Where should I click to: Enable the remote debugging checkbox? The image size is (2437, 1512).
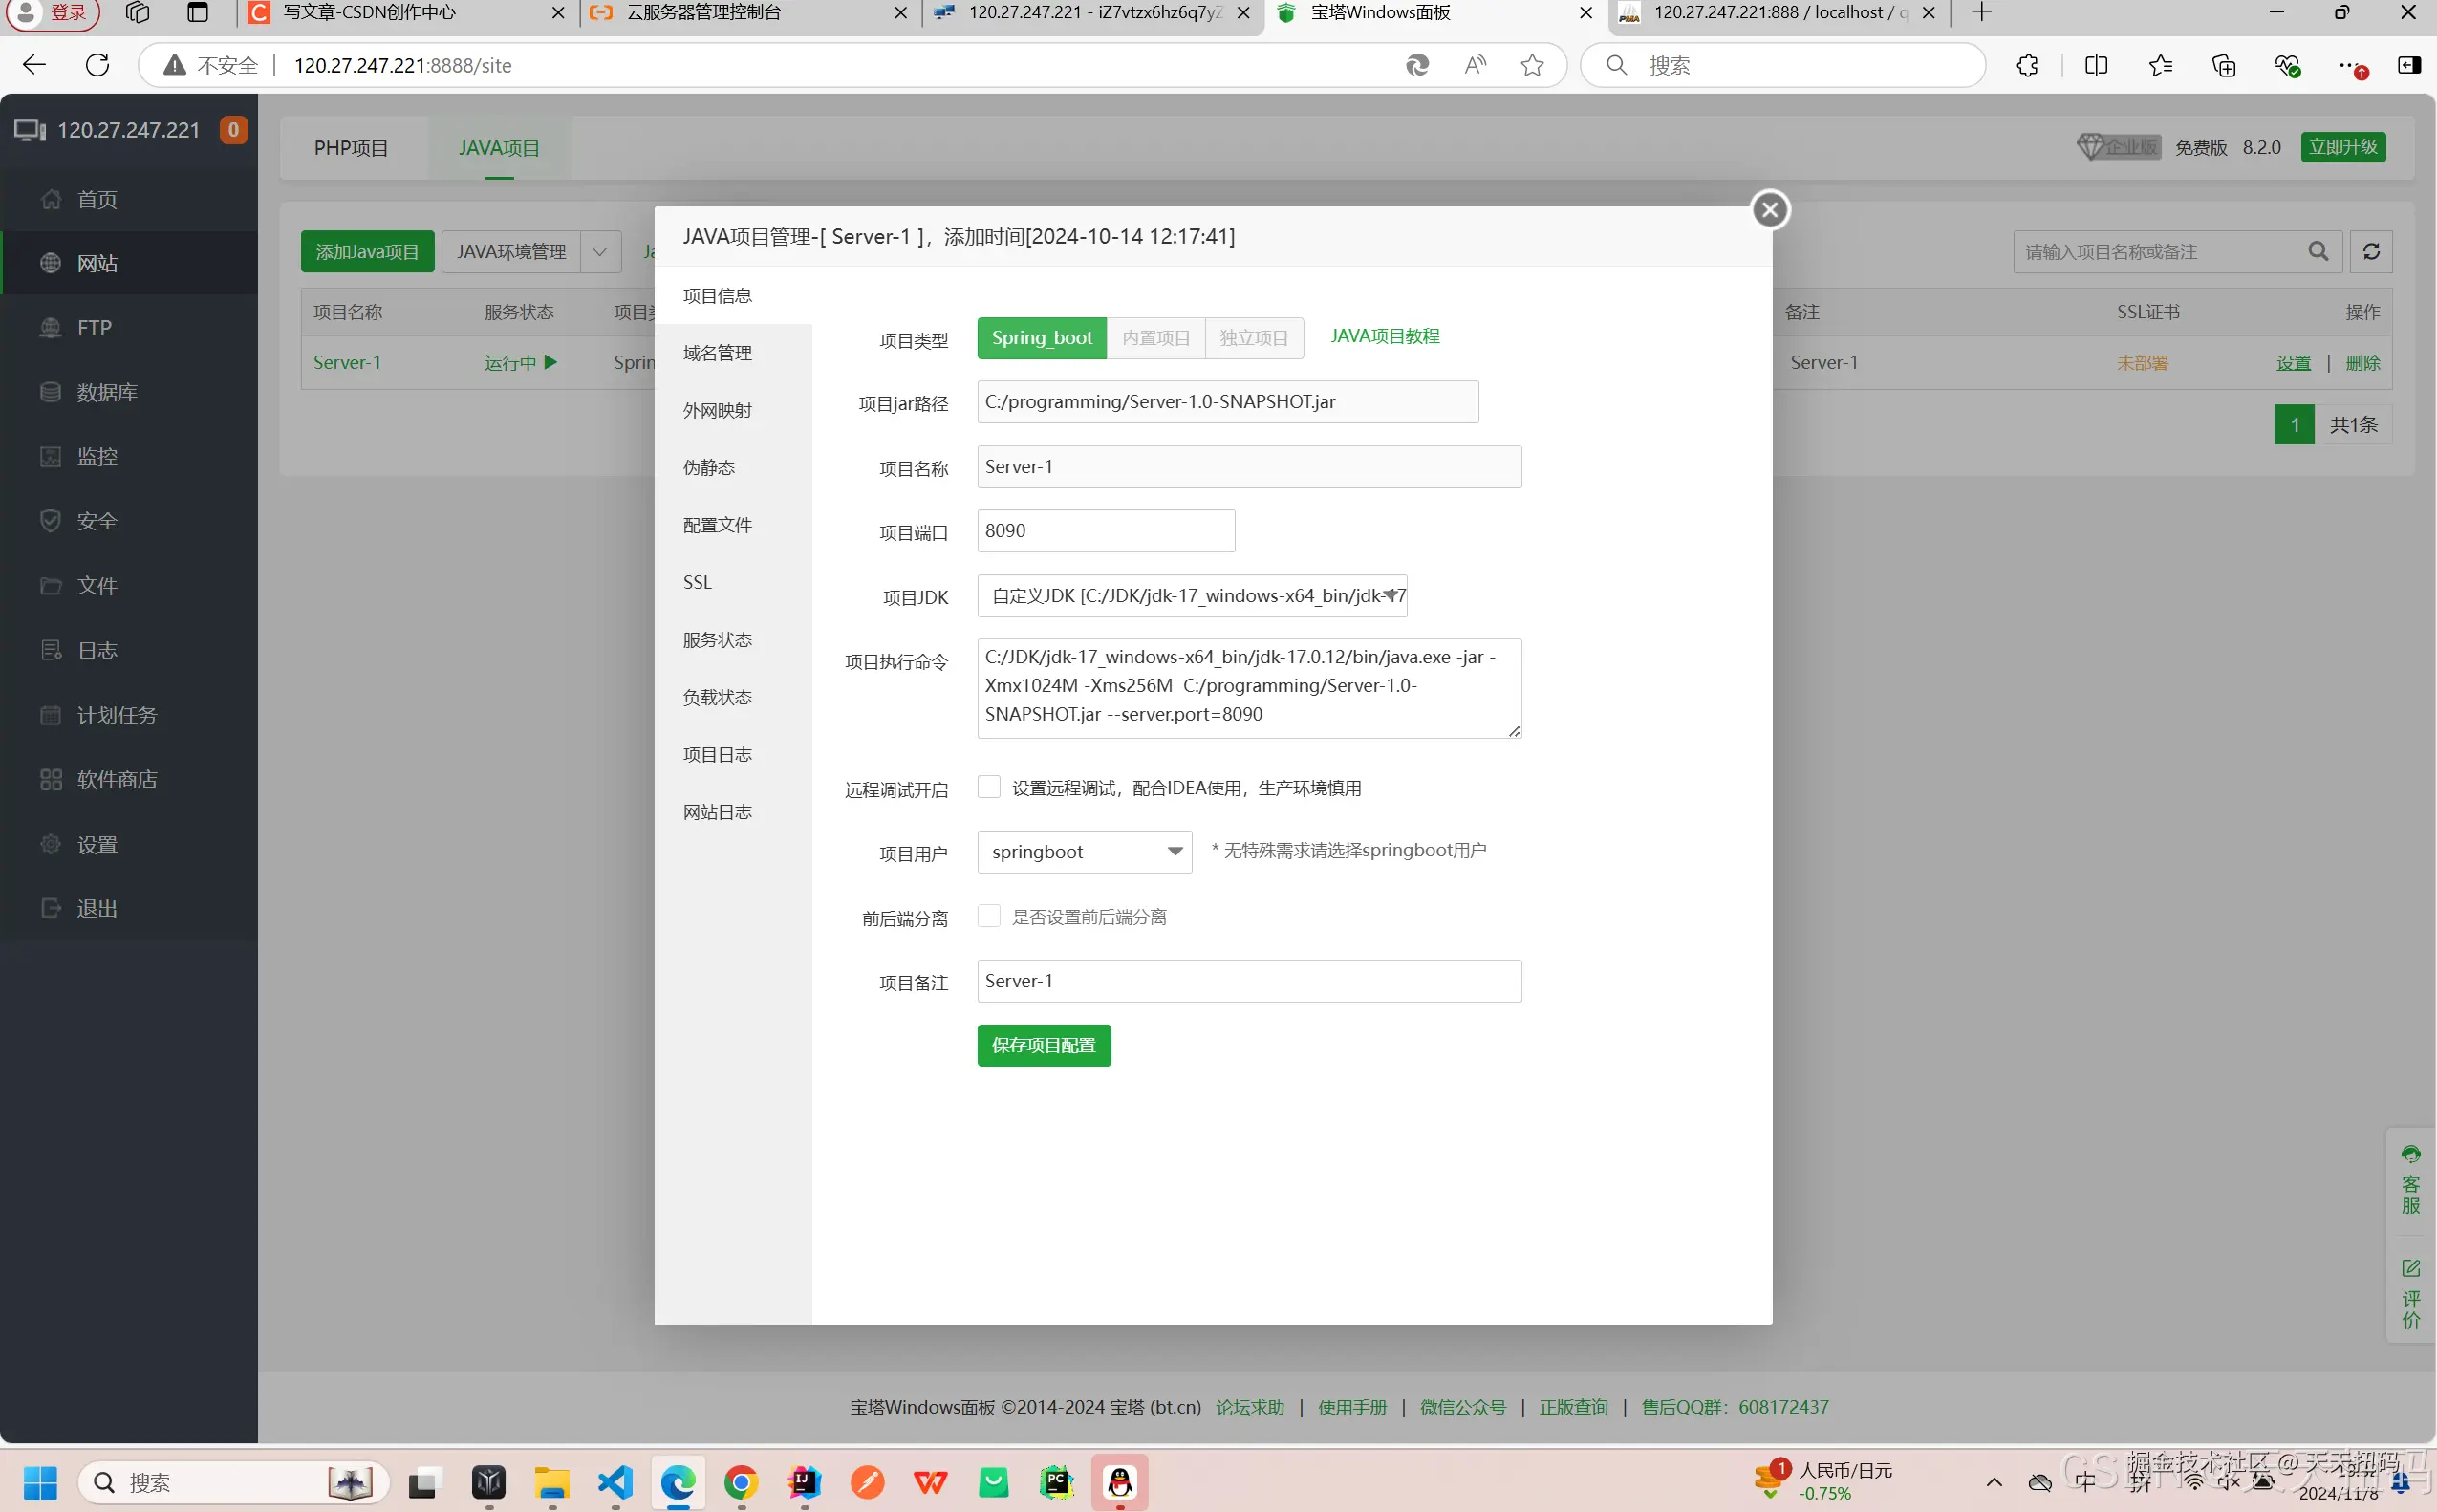(x=988, y=787)
